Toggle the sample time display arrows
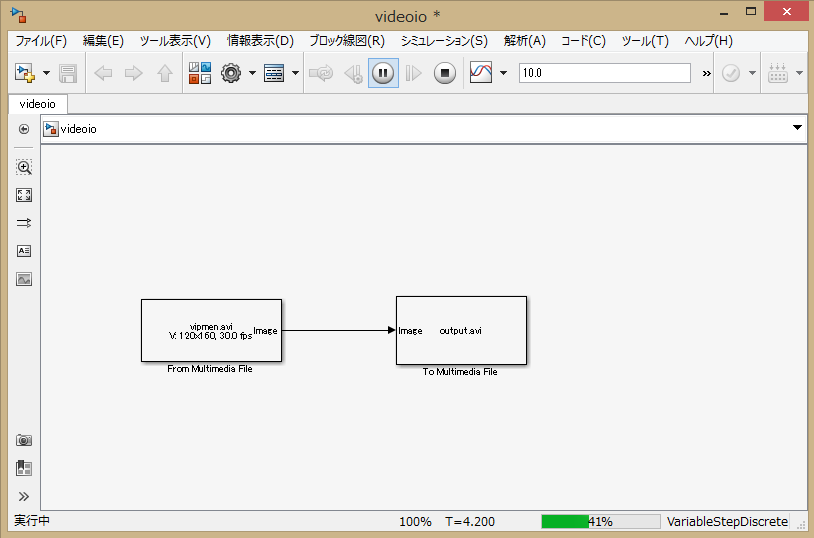 (24, 223)
